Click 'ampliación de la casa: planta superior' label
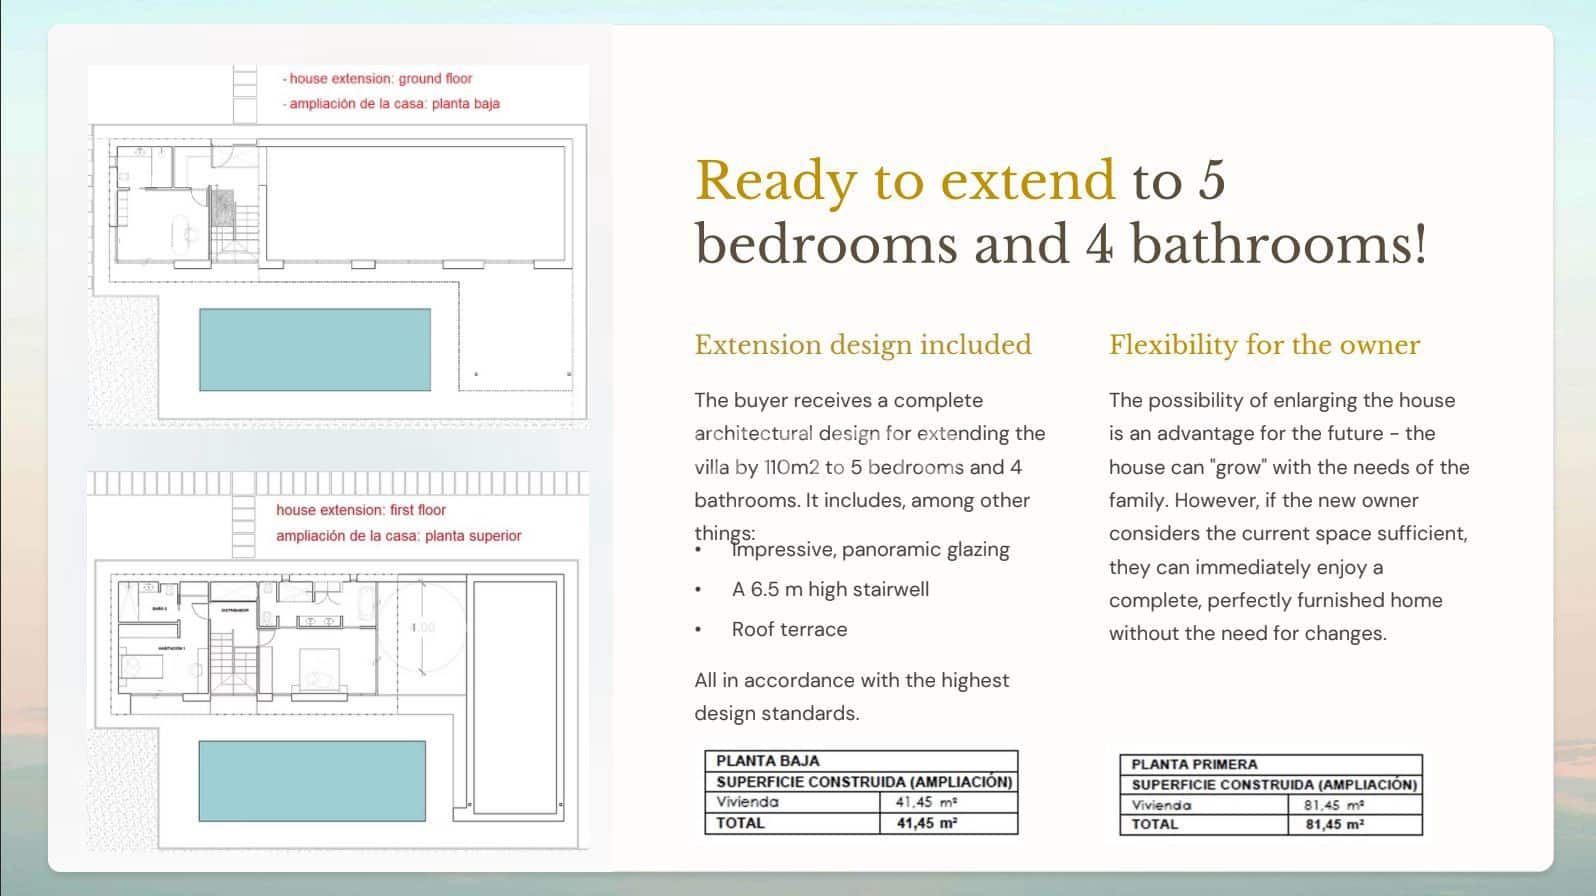1596x896 pixels. [x=398, y=536]
